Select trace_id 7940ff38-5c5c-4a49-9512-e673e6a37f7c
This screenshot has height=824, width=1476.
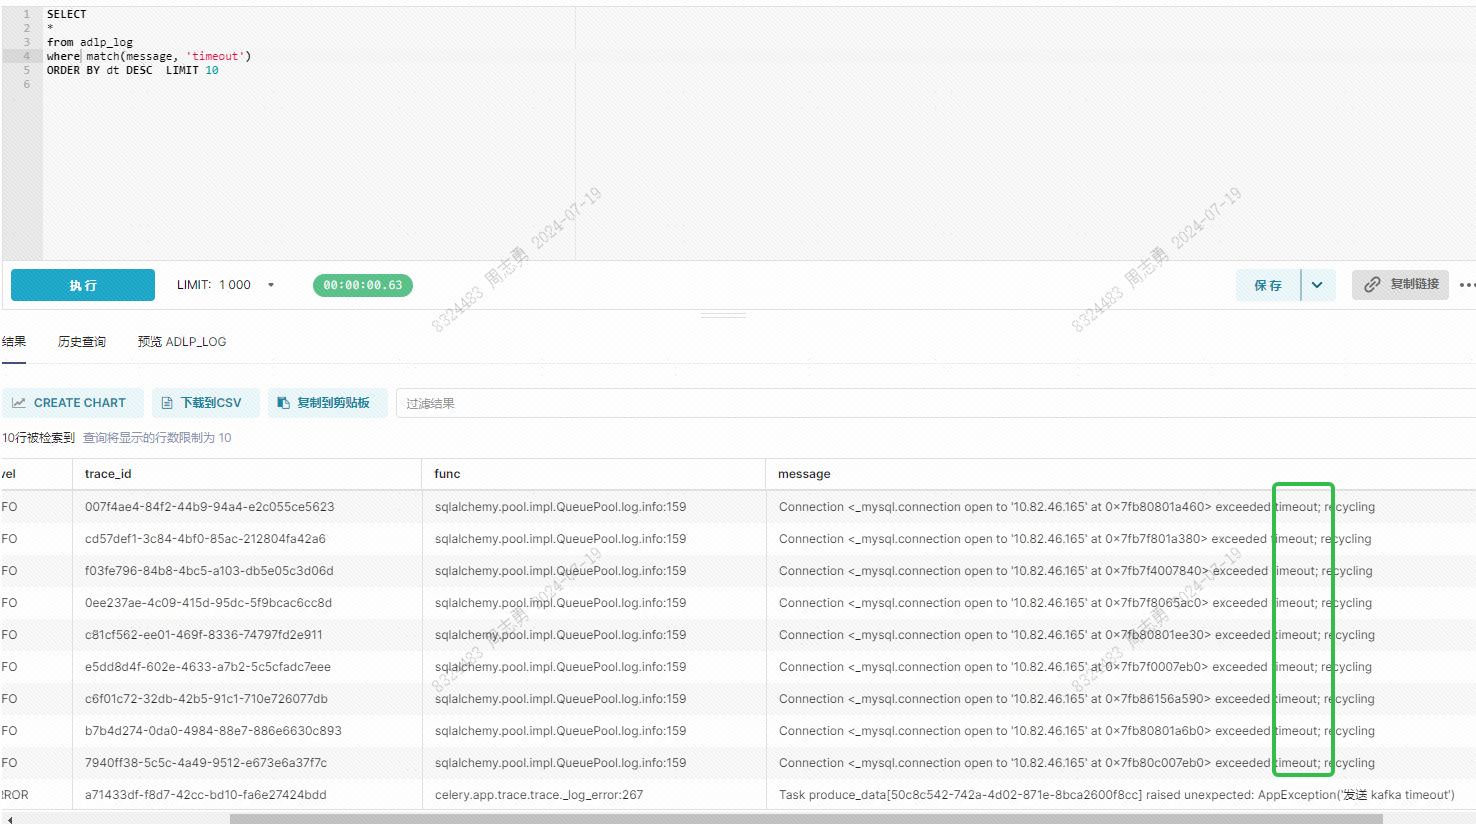coord(206,763)
